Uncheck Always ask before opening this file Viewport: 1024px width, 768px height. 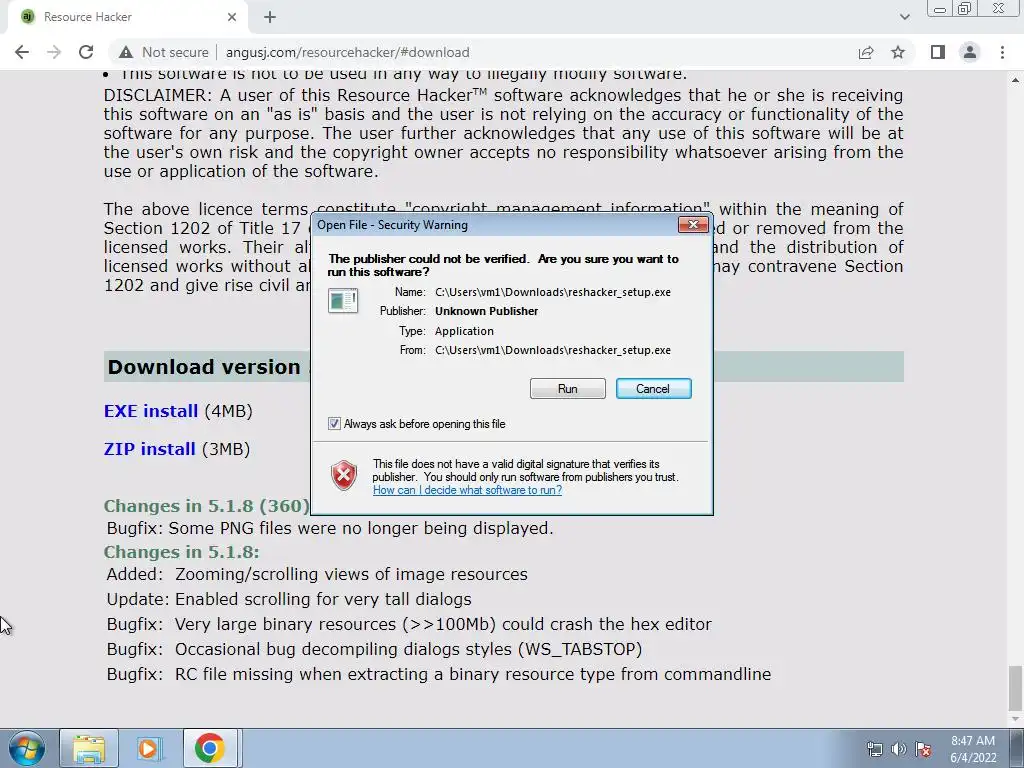[x=334, y=424]
